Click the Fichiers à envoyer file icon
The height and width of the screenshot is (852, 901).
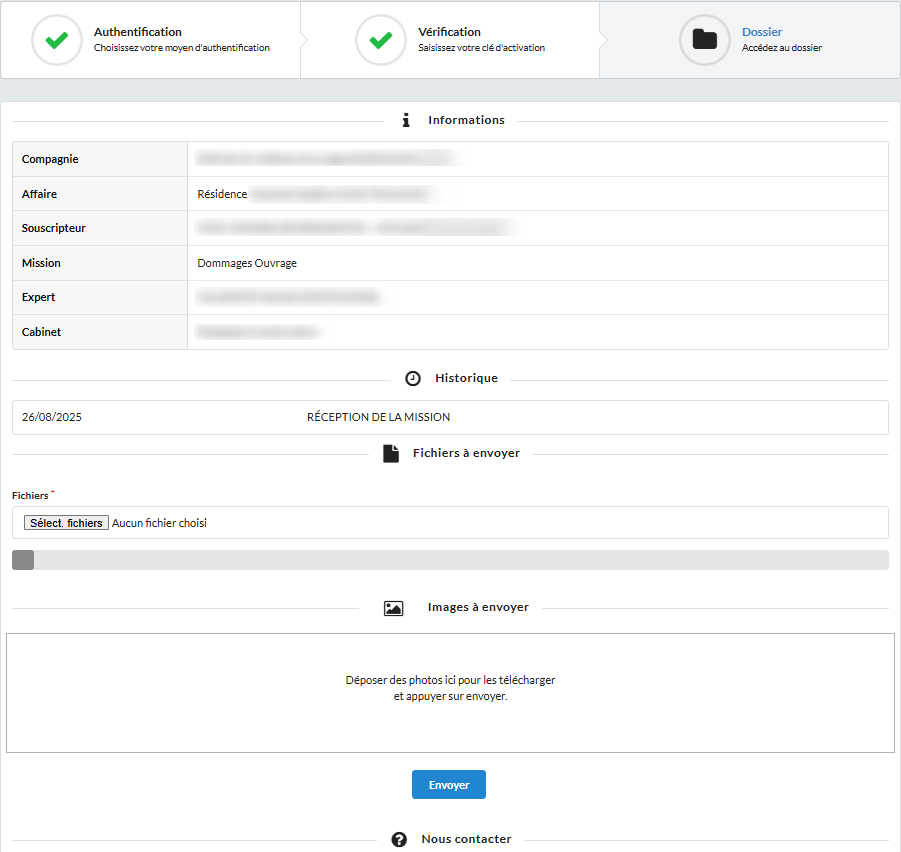pyautogui.click(x=391, y=453)
